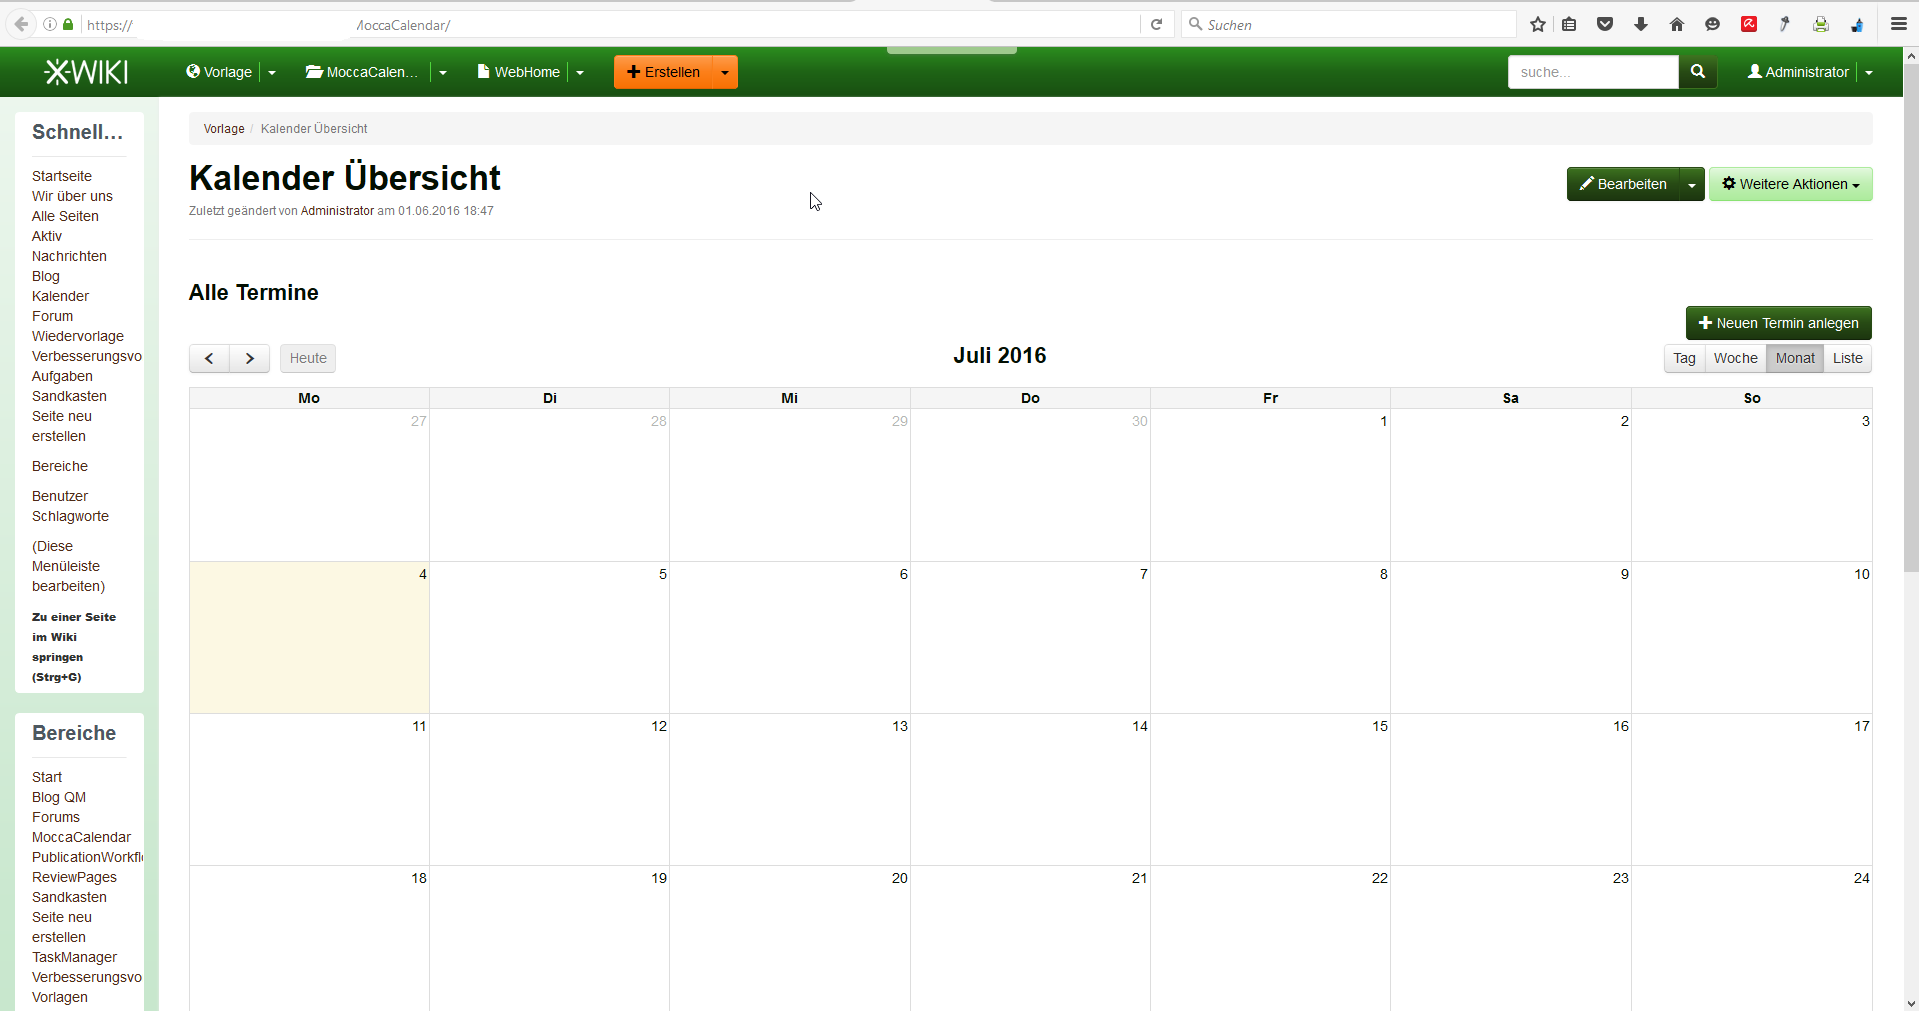This screenshot has height=1011, width=1919.
Task: Switch calendar to Liste view
Action: 1847,358
